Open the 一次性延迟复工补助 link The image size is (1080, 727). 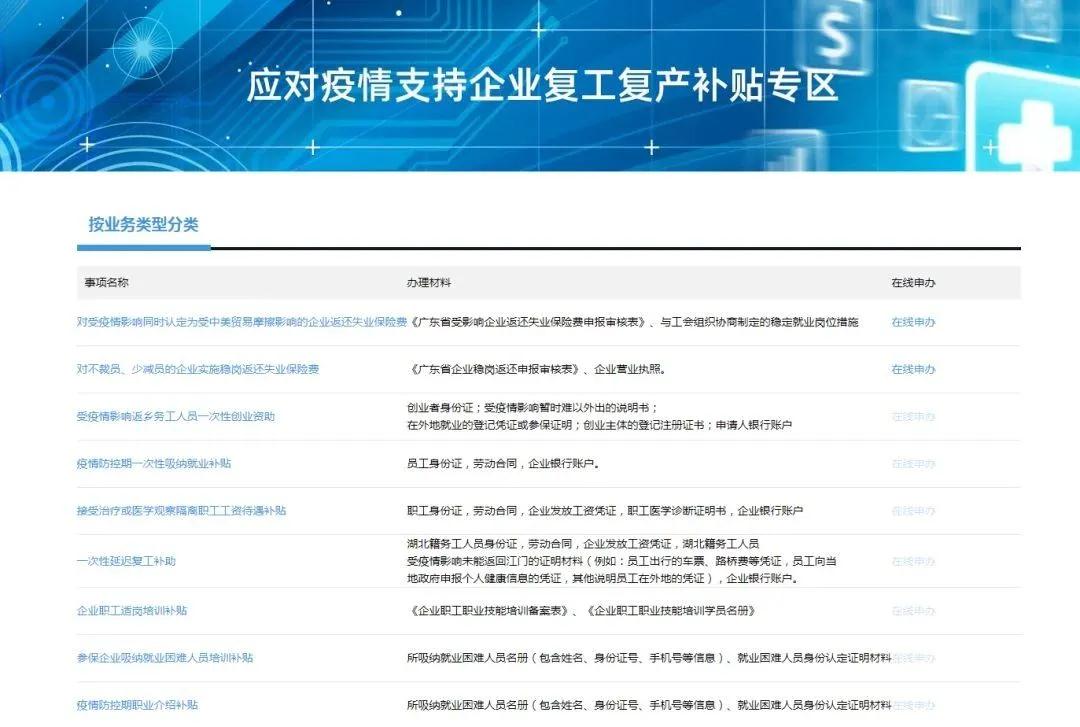tap(126, 561)
